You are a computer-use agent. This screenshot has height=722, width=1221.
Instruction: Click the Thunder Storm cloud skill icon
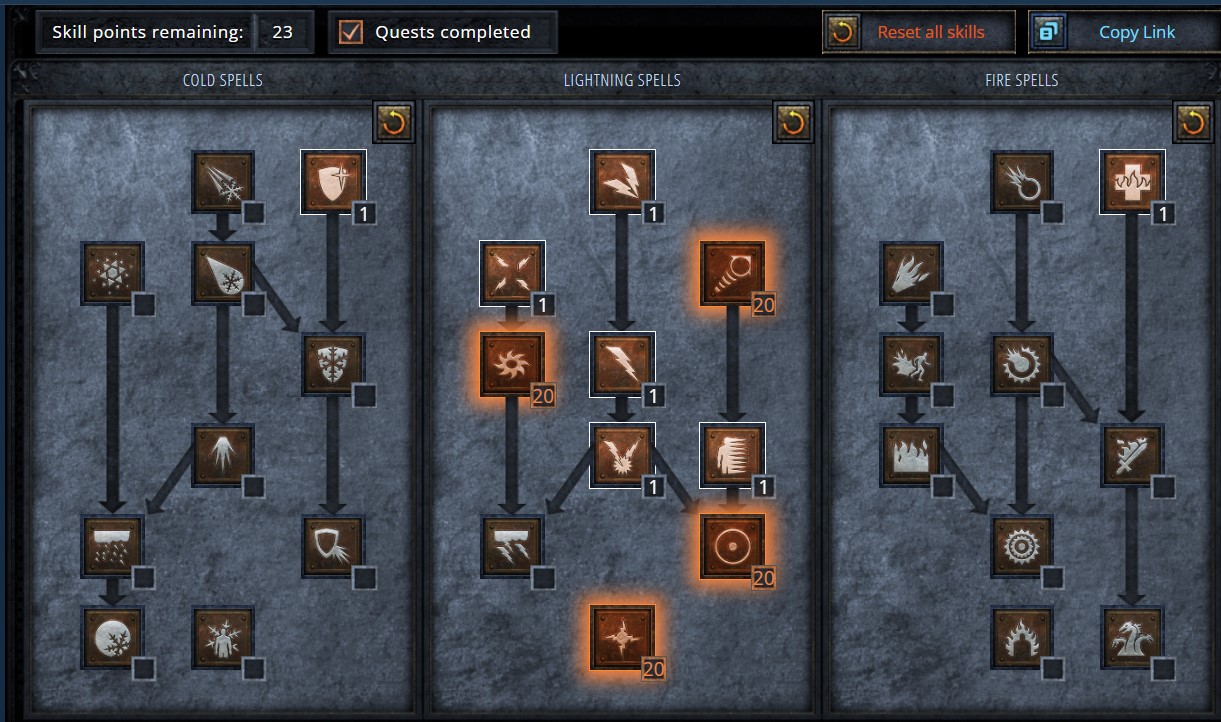(512, 546)
